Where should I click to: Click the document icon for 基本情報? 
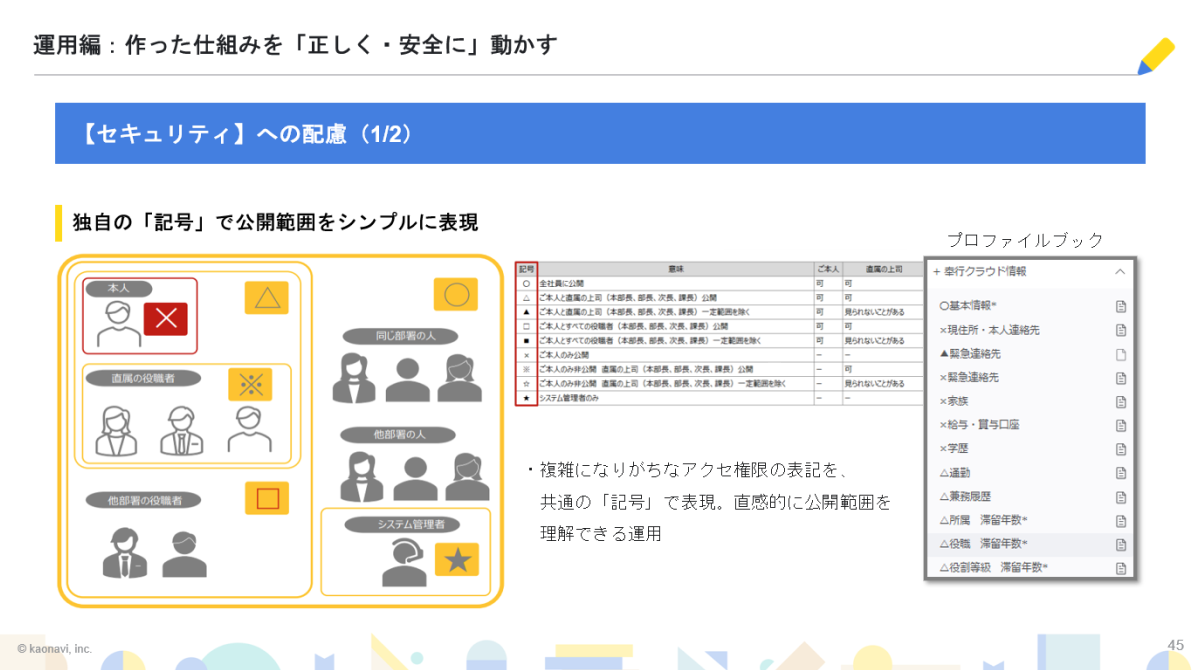click(x=1121, y=306)
